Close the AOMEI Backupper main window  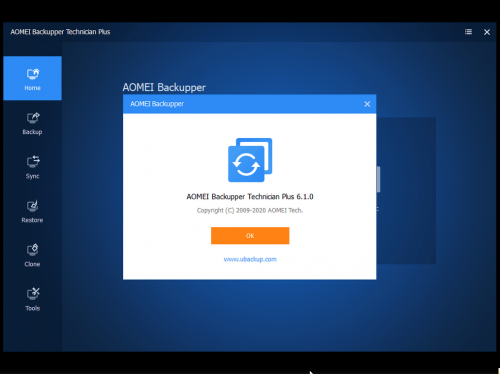coord(487,32)
